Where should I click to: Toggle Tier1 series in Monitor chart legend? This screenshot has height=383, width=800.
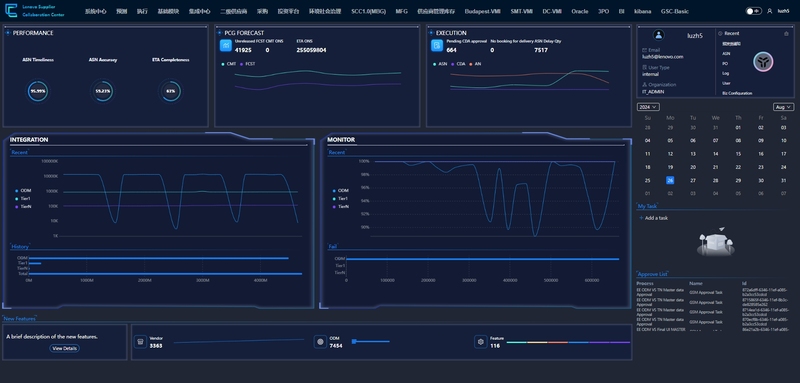click(x=340, y=198)
